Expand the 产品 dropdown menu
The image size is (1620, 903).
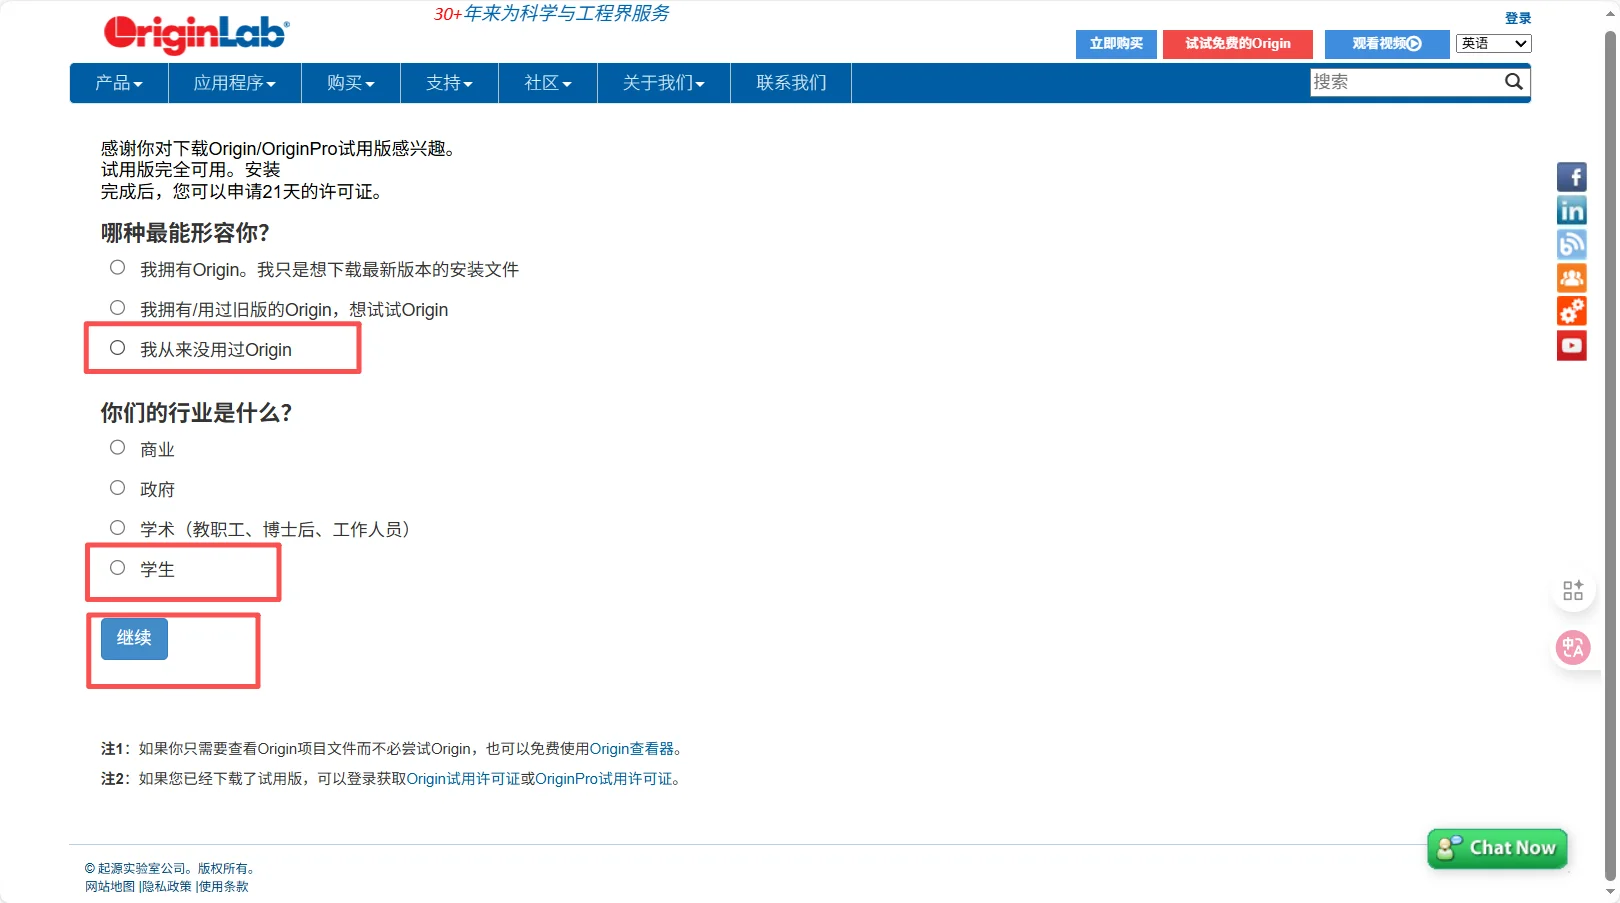click(118, 83)
